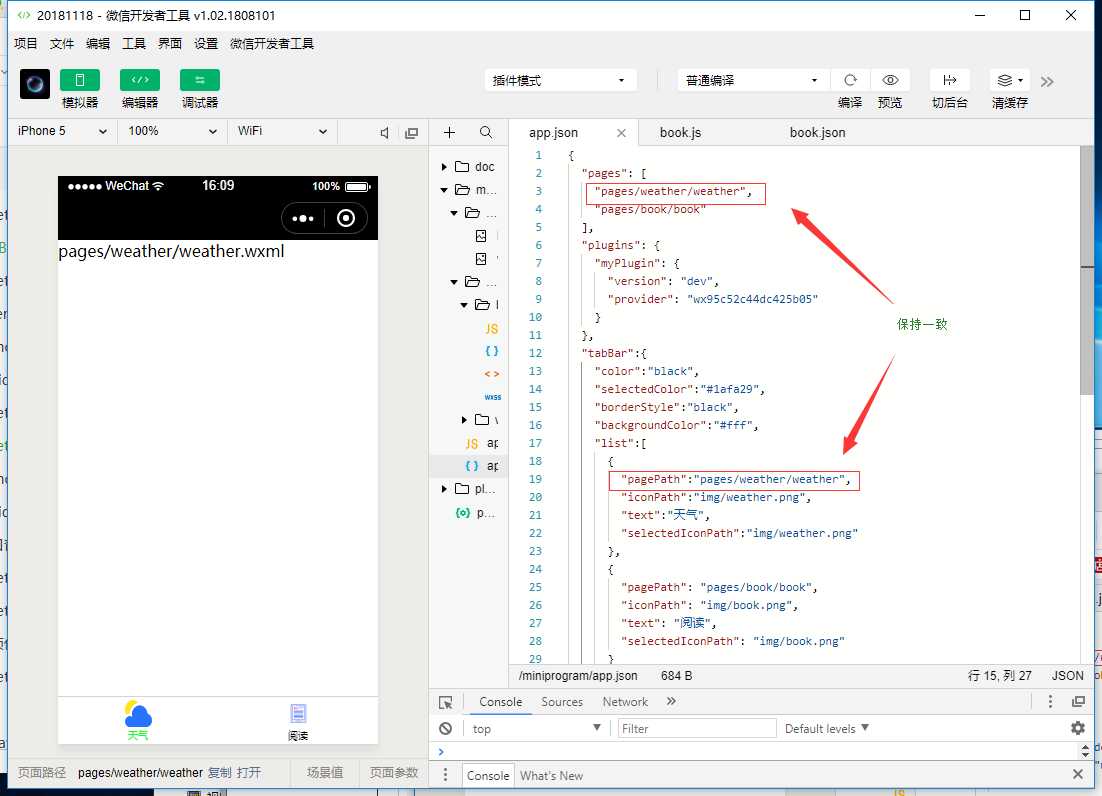Click the 编译 compile refresh icon
This screenshot has width=1102, height=796.
pyautogui.click(x=850, y=80)
